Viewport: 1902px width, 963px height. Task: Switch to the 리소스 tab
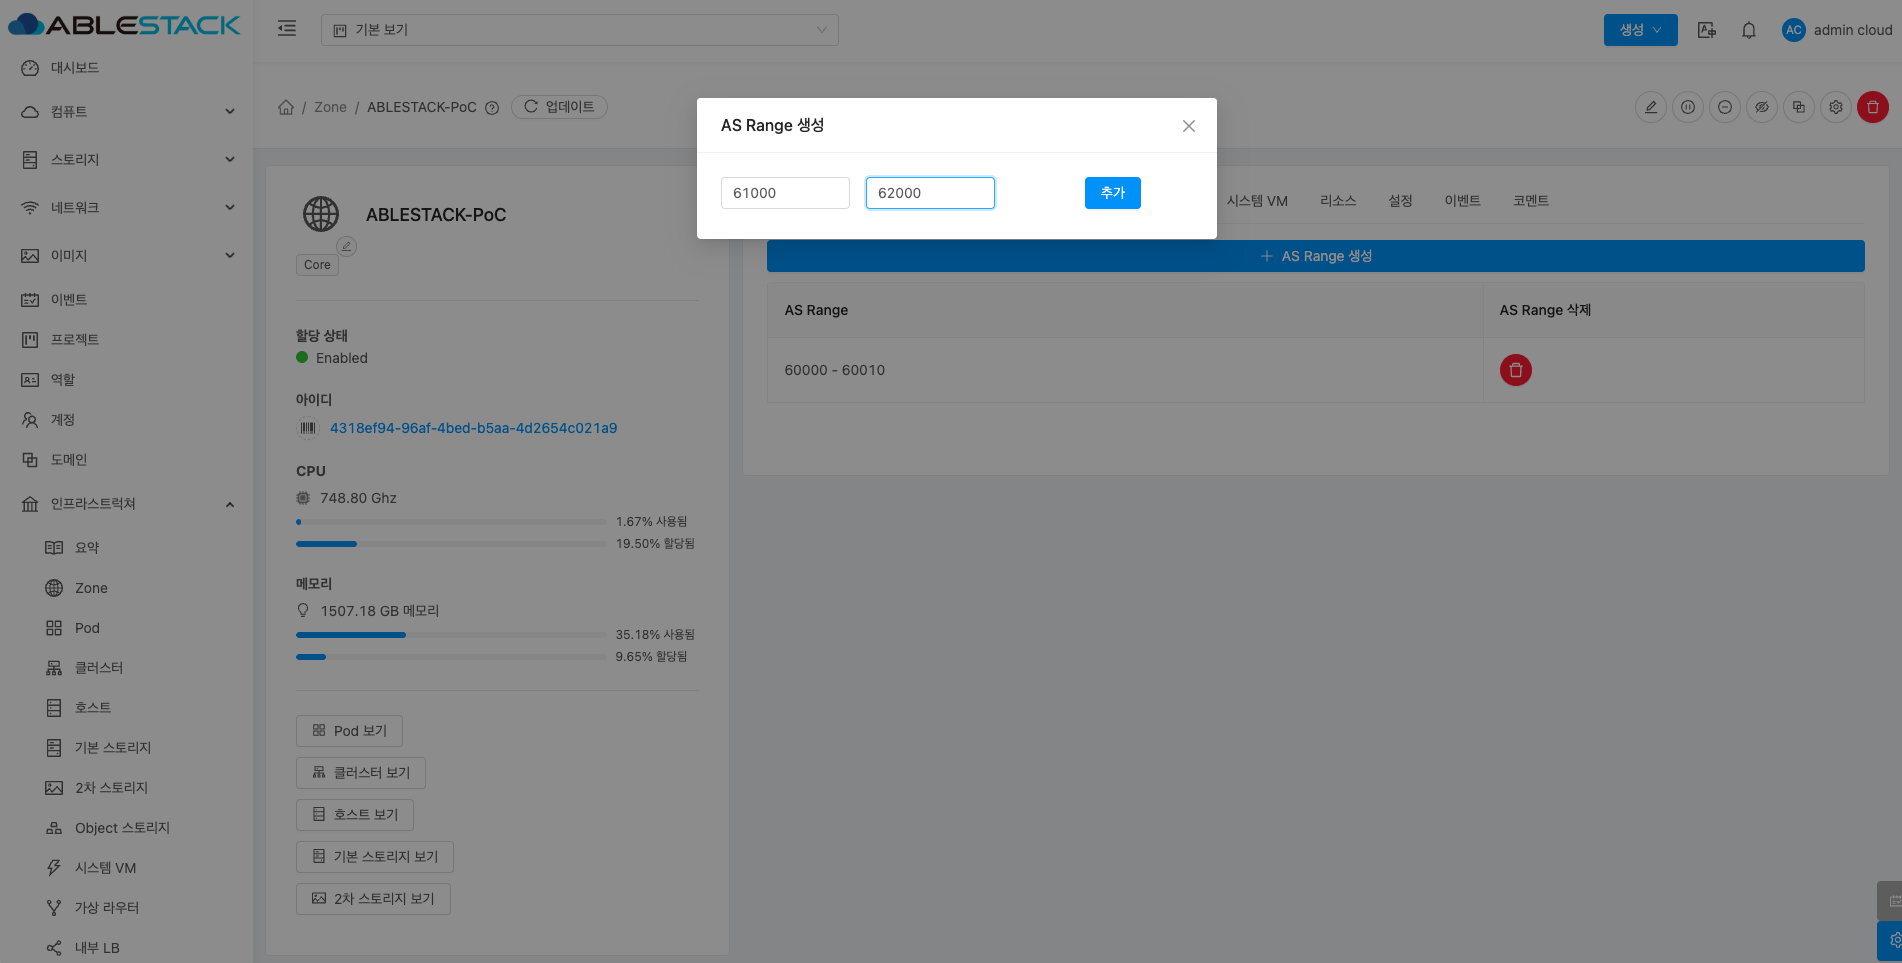pyautogui.click(x=1338, y=201)
